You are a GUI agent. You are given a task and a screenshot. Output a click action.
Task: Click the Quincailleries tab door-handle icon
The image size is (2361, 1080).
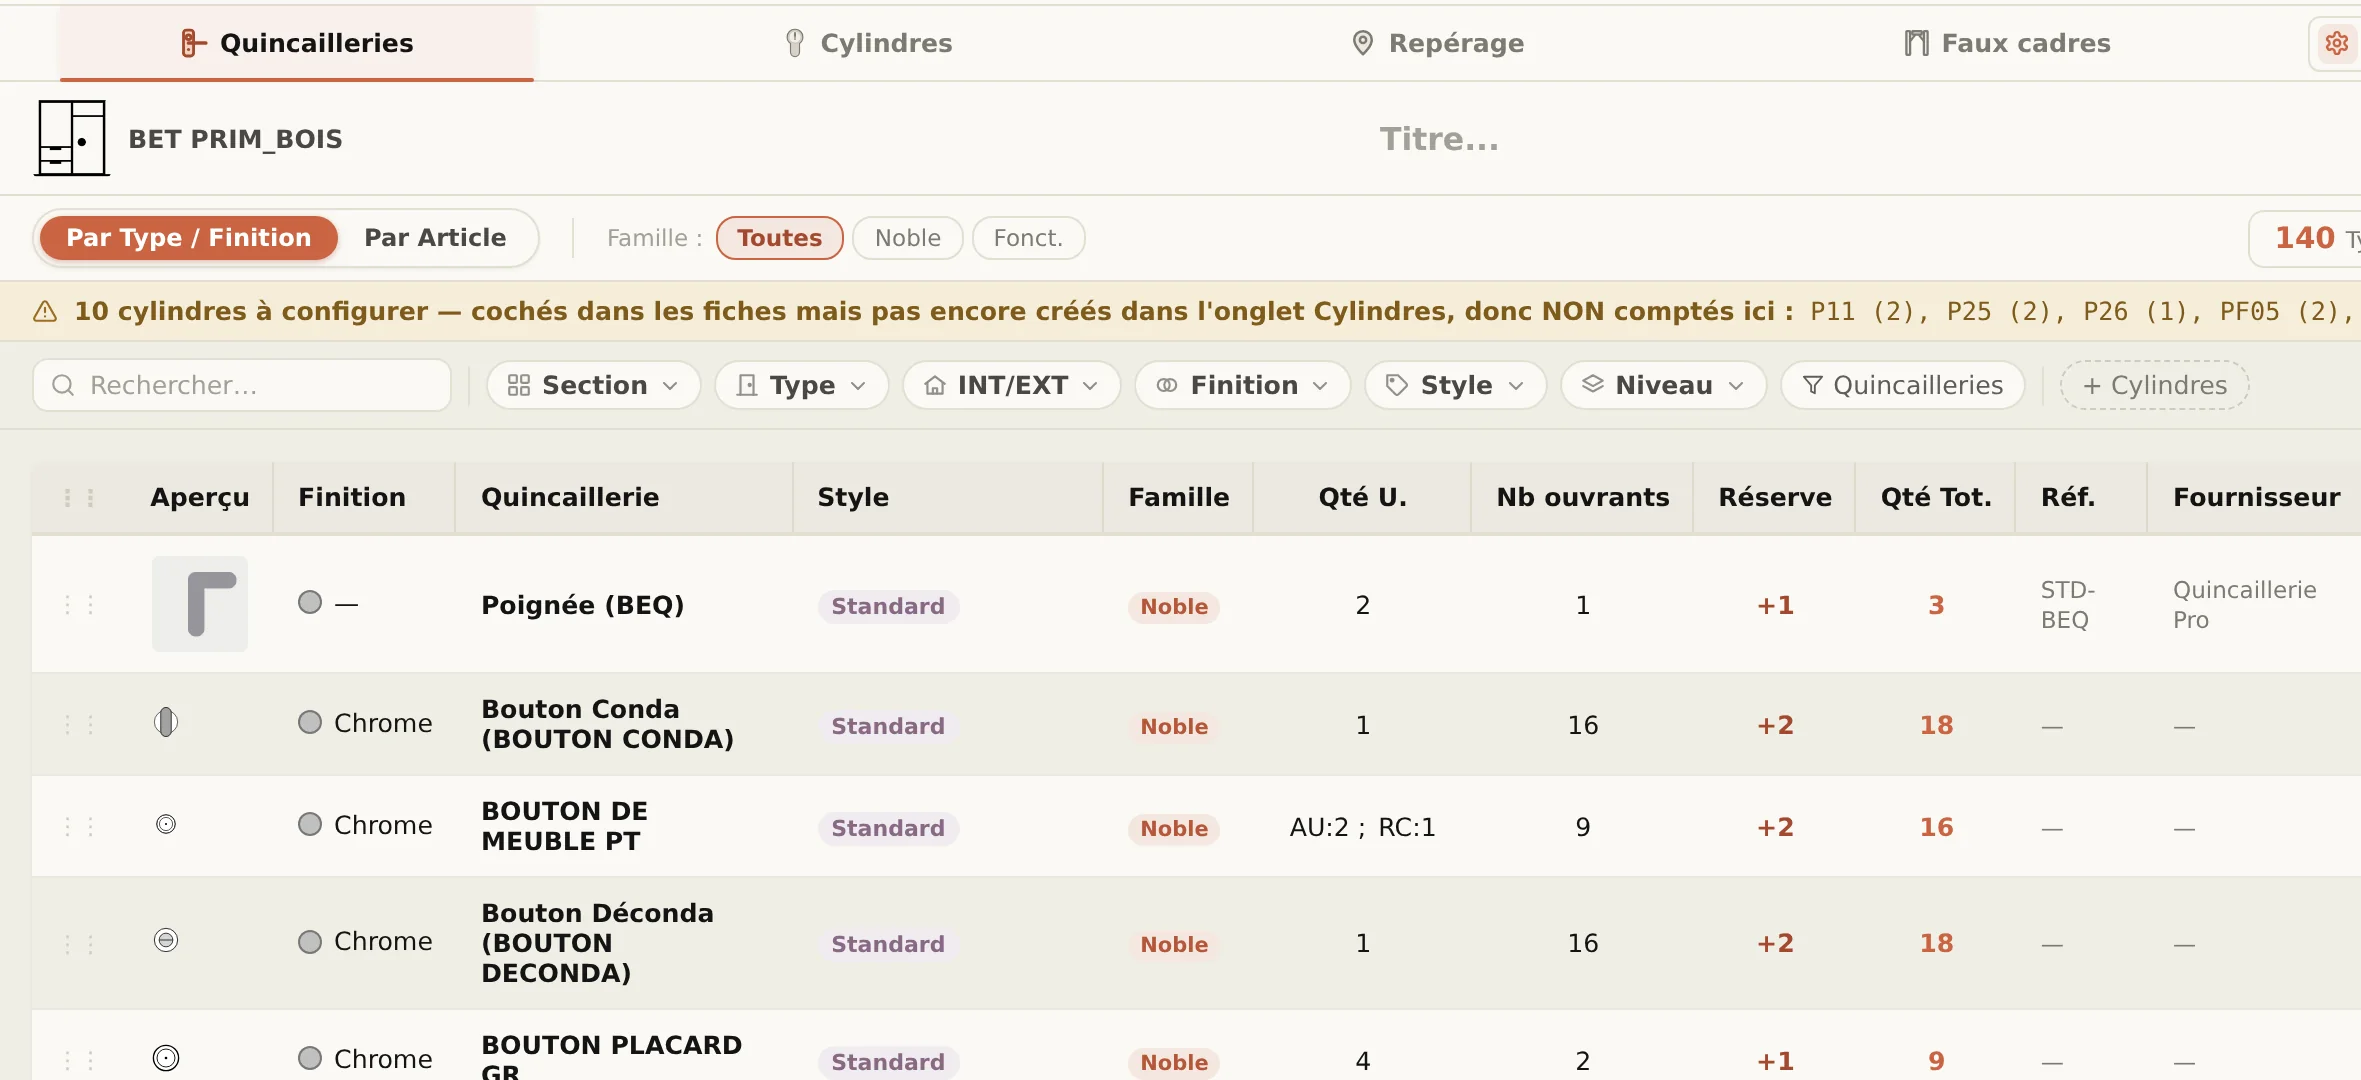[193, 43]
